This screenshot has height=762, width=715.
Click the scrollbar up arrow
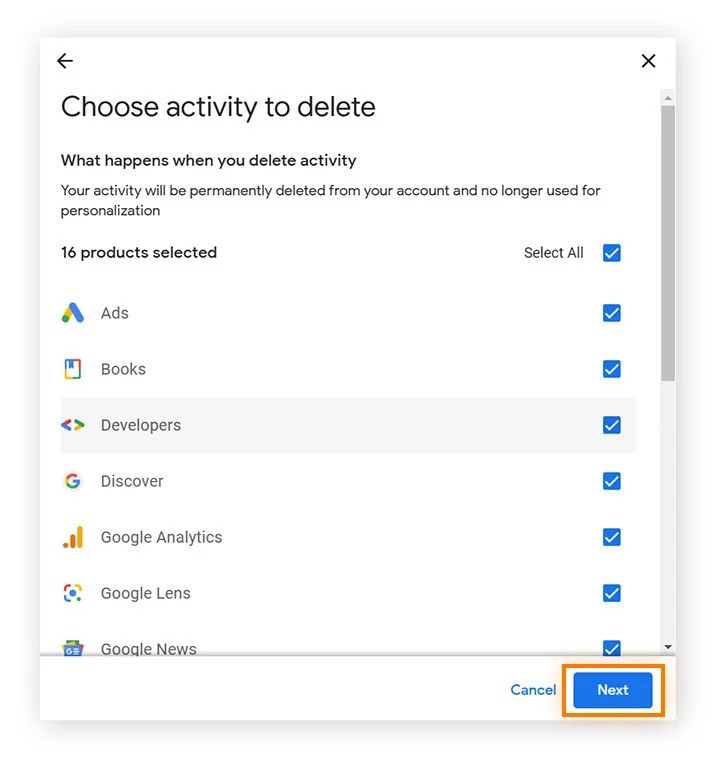(x=668, y=97)
